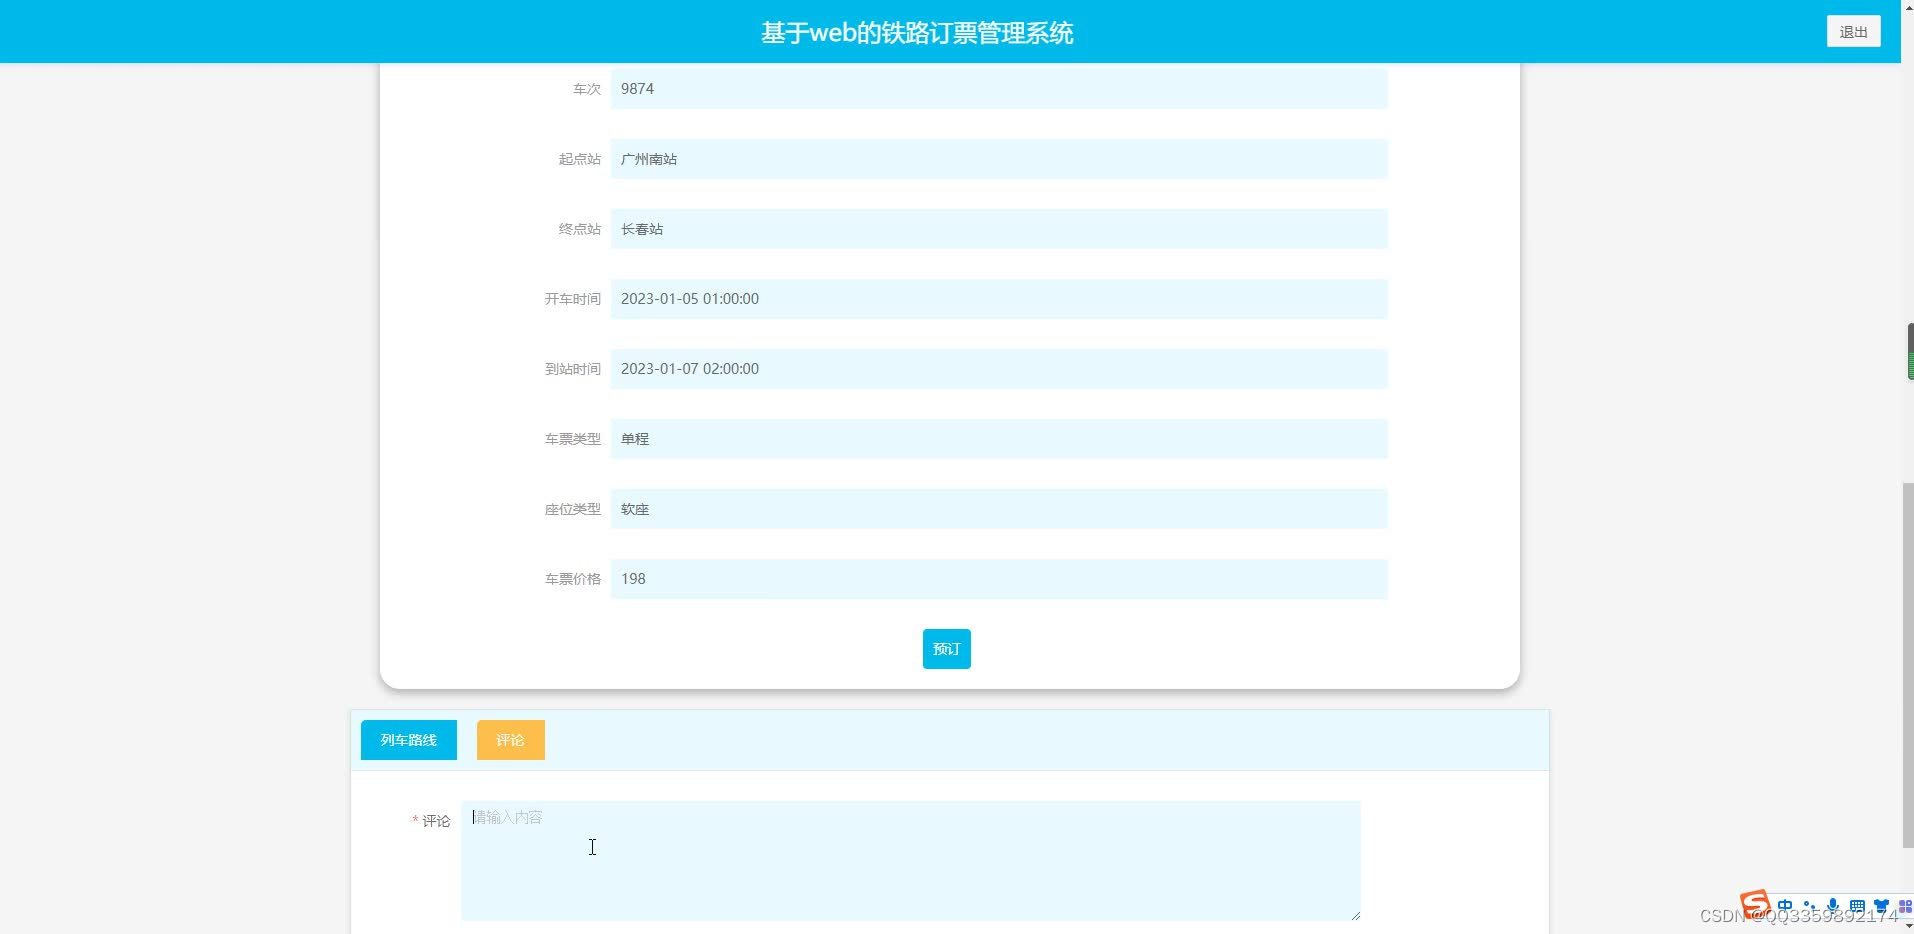Click the 起点站 label

tap(579, 159)
